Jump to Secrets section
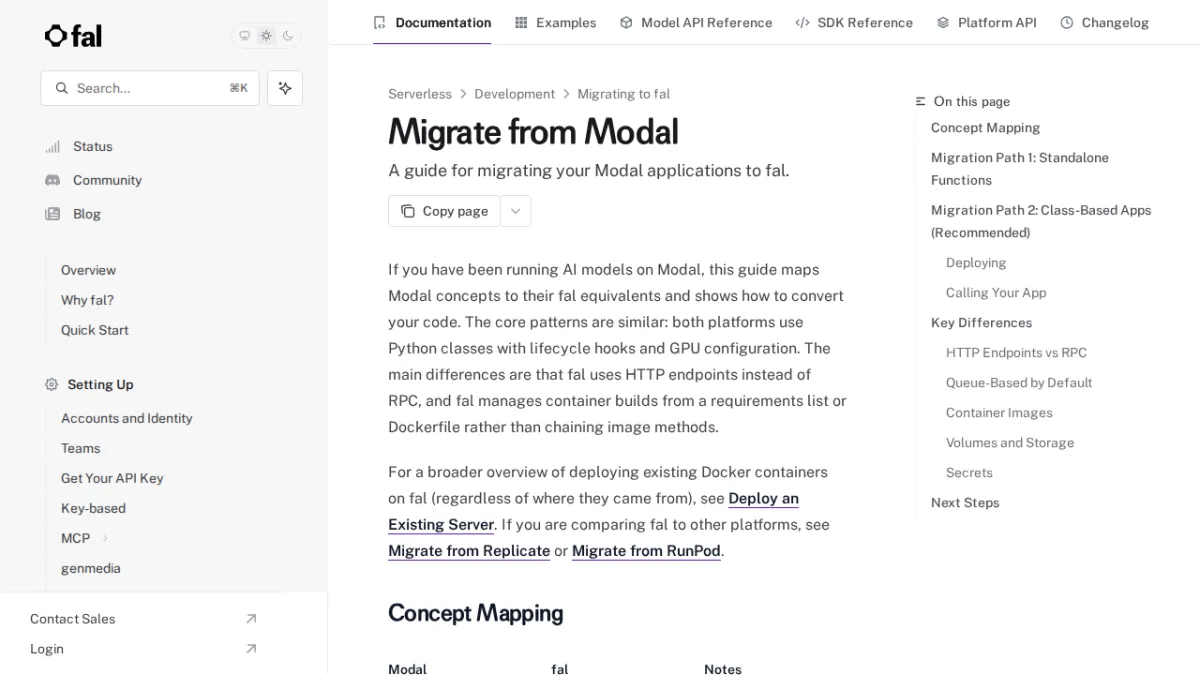Image resolution: width=1200 pixels, height=675 pixels. pos(969,473)
